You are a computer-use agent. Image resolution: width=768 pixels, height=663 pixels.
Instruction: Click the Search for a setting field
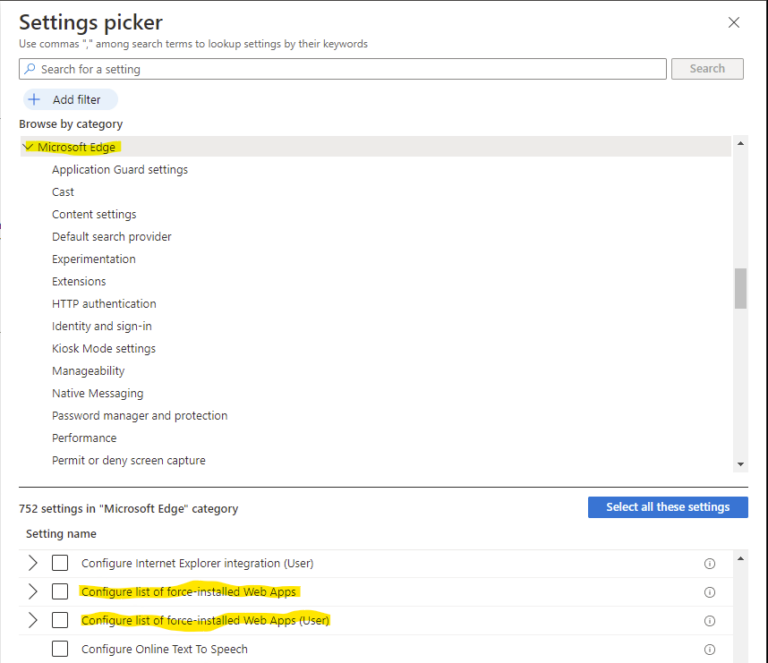tap(342, 69)
